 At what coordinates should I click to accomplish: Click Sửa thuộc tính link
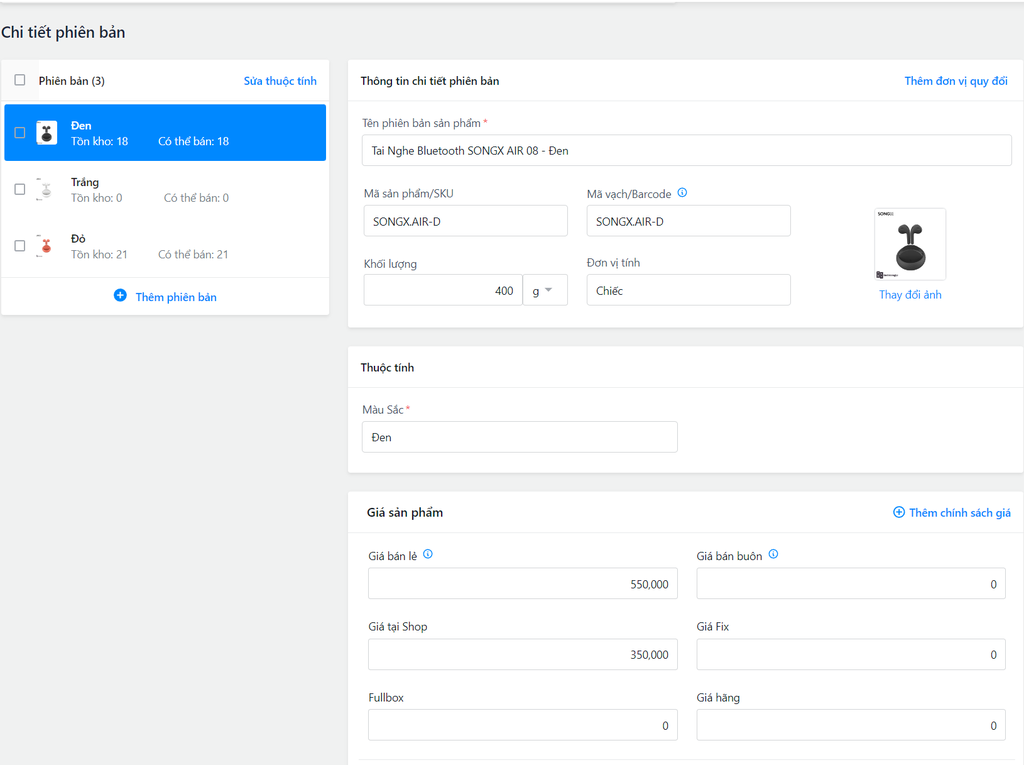point(280,81)
